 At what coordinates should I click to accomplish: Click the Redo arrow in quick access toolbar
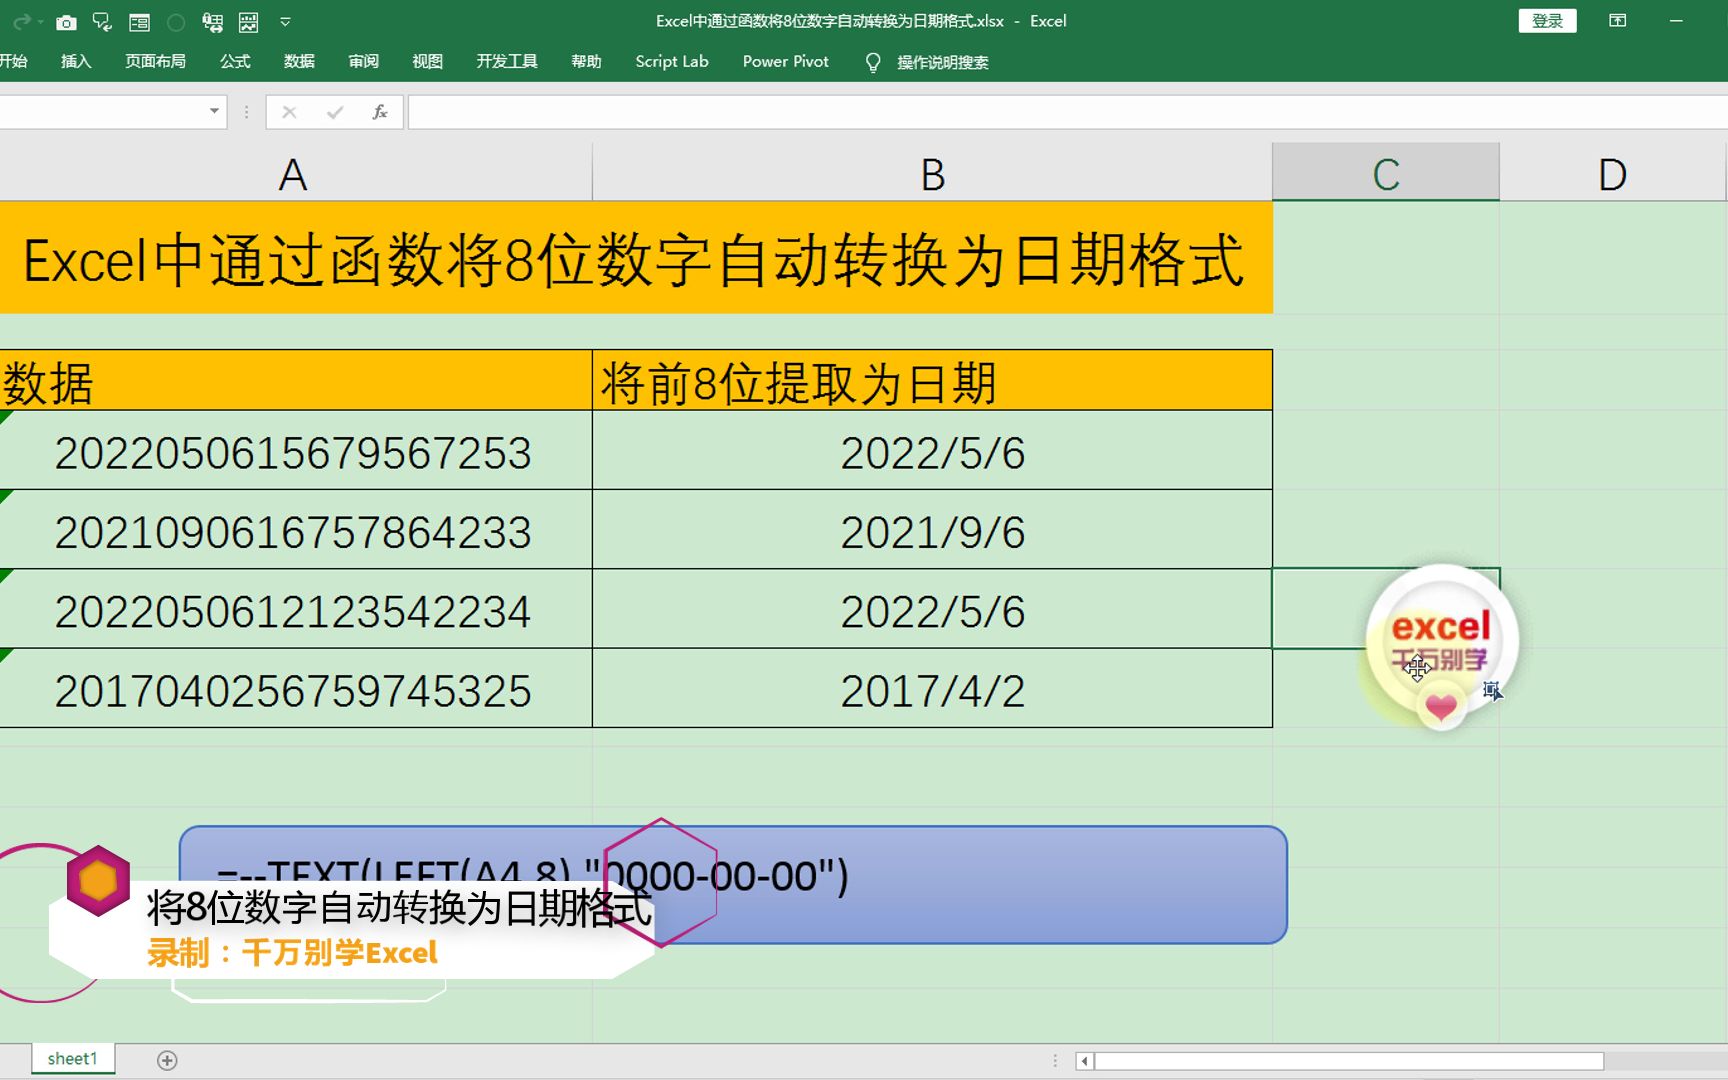[x=20, y=21]
